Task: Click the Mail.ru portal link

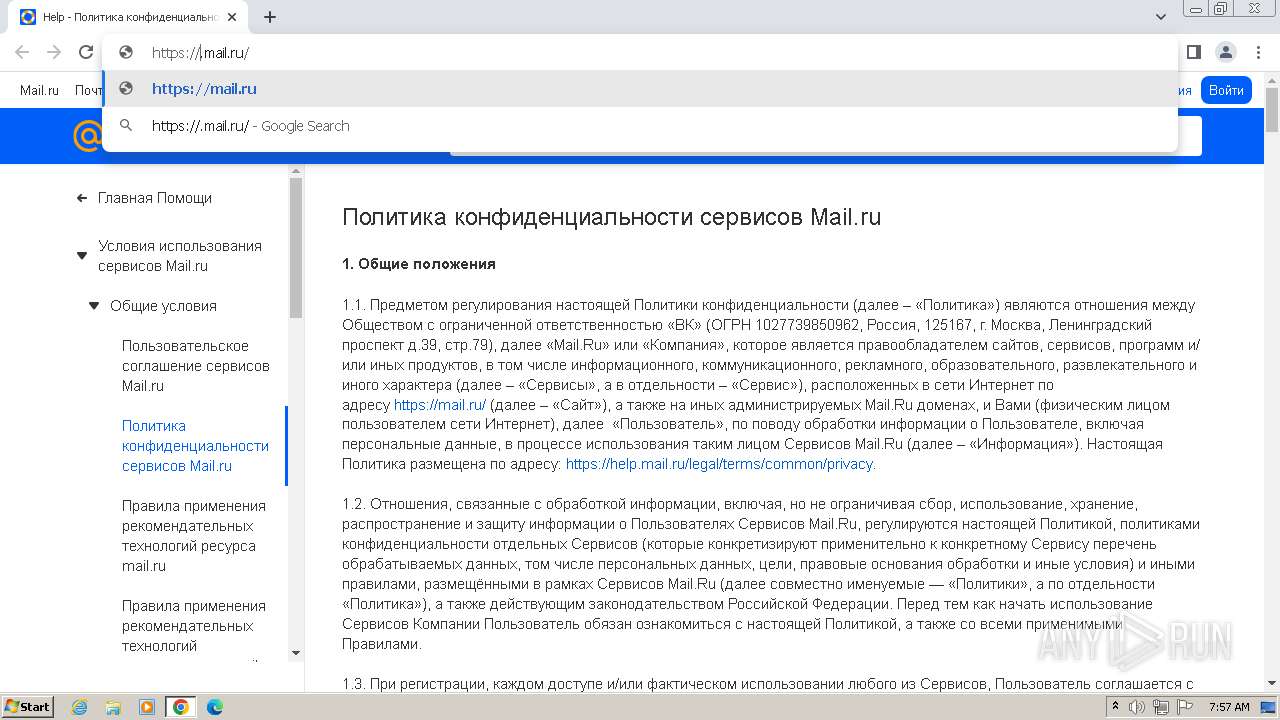Action: tap(39, 90)
